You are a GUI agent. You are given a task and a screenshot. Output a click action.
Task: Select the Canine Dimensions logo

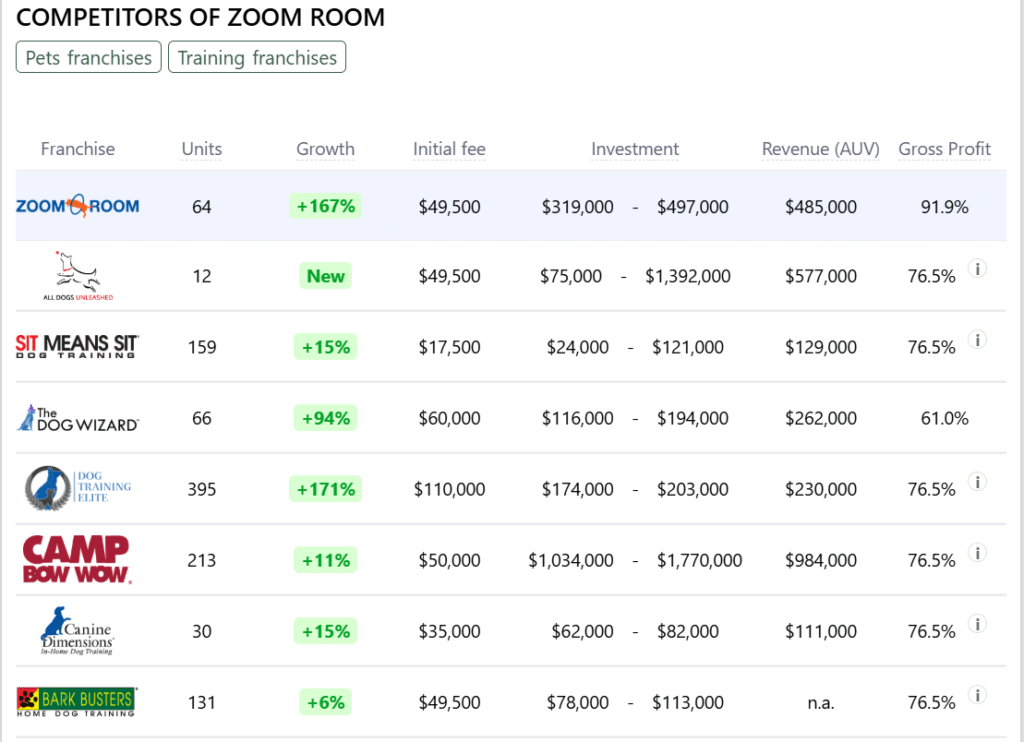pos(78,631)
